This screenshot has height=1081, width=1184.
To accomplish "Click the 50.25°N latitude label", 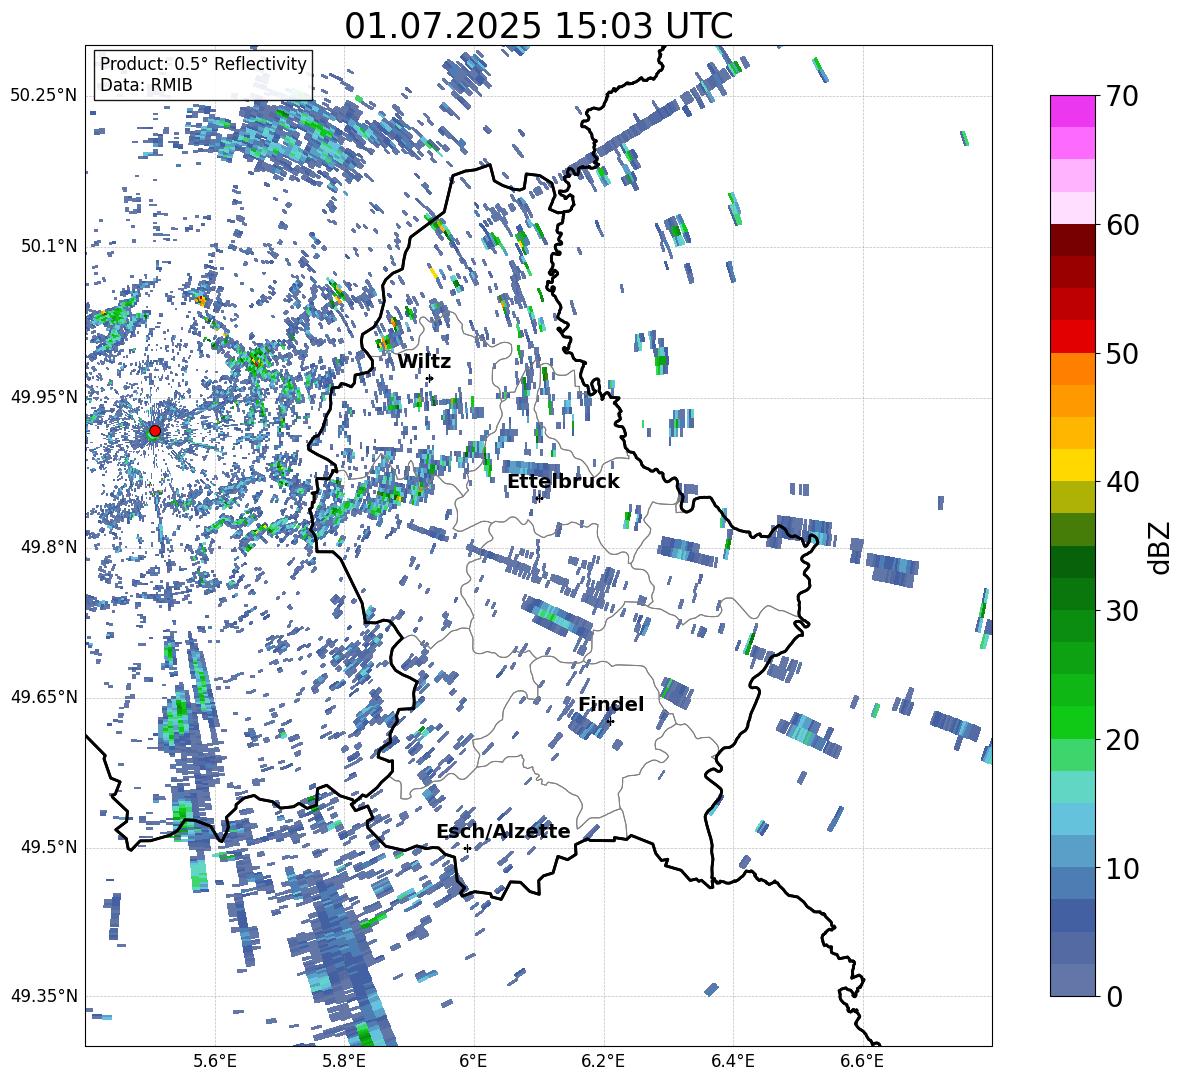I will click(44, 95).
